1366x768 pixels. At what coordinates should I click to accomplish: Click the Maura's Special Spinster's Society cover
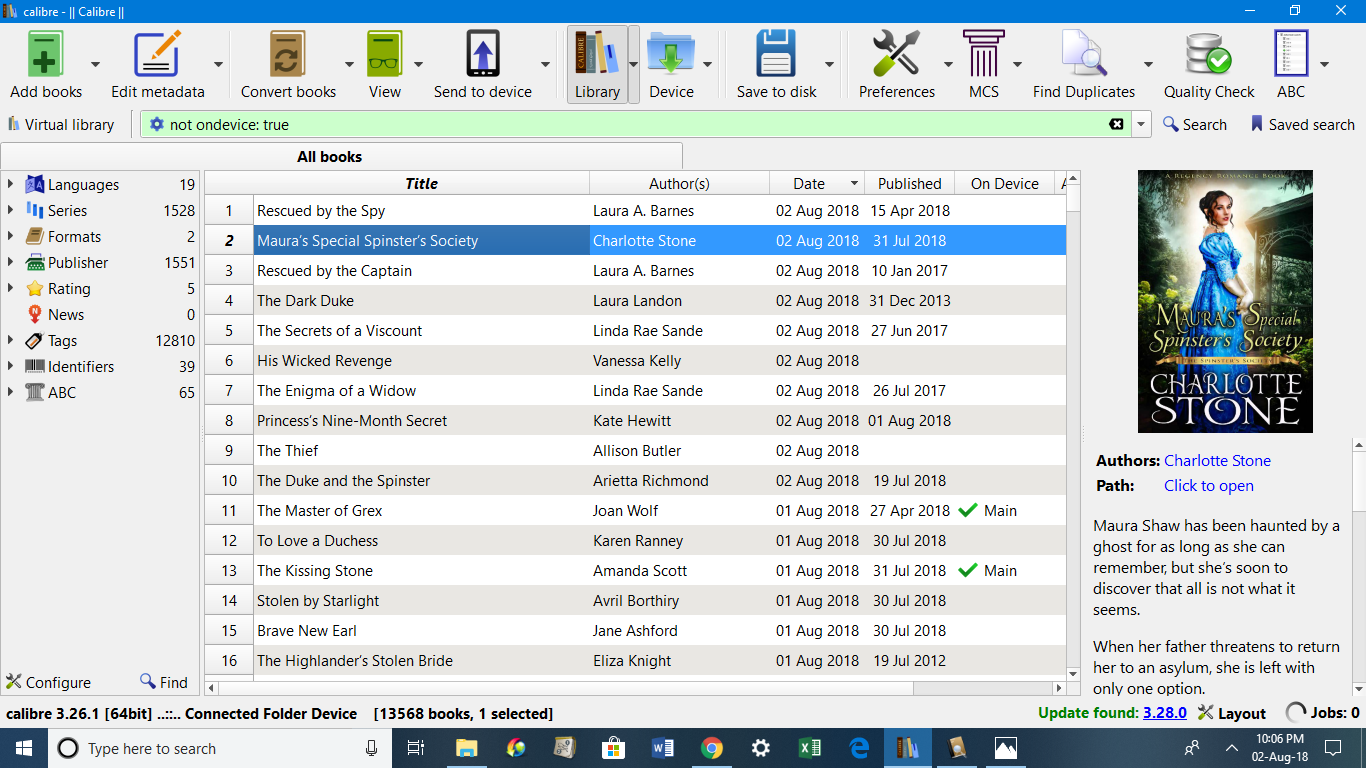(1225, 301)
